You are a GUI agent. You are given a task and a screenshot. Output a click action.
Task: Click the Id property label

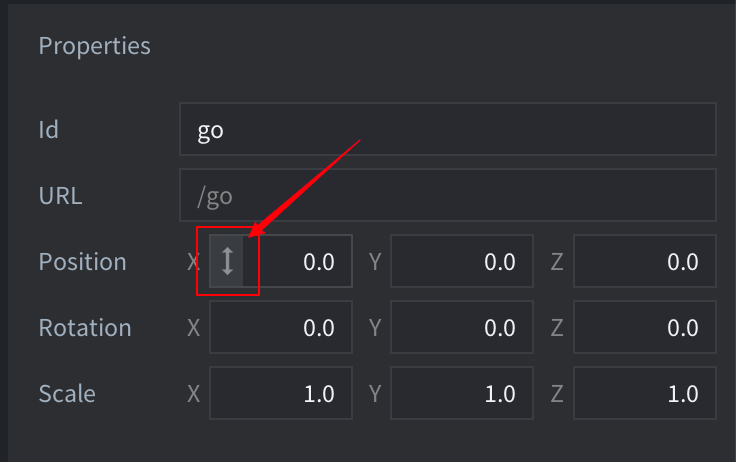pos(49,130)
